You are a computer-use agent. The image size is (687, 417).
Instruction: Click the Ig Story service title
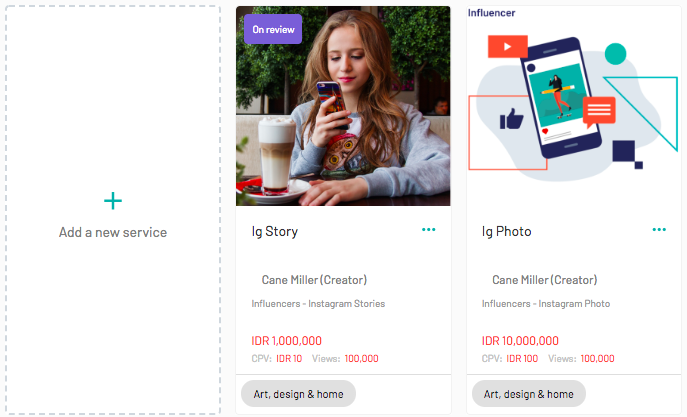(275, 231)
